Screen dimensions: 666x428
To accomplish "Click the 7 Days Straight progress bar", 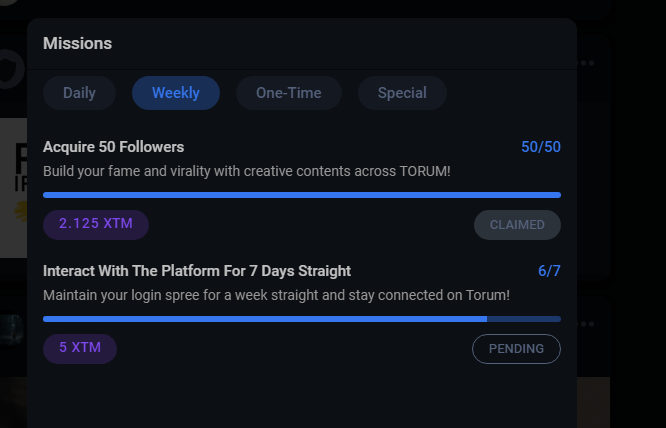I will click(302, 319).
